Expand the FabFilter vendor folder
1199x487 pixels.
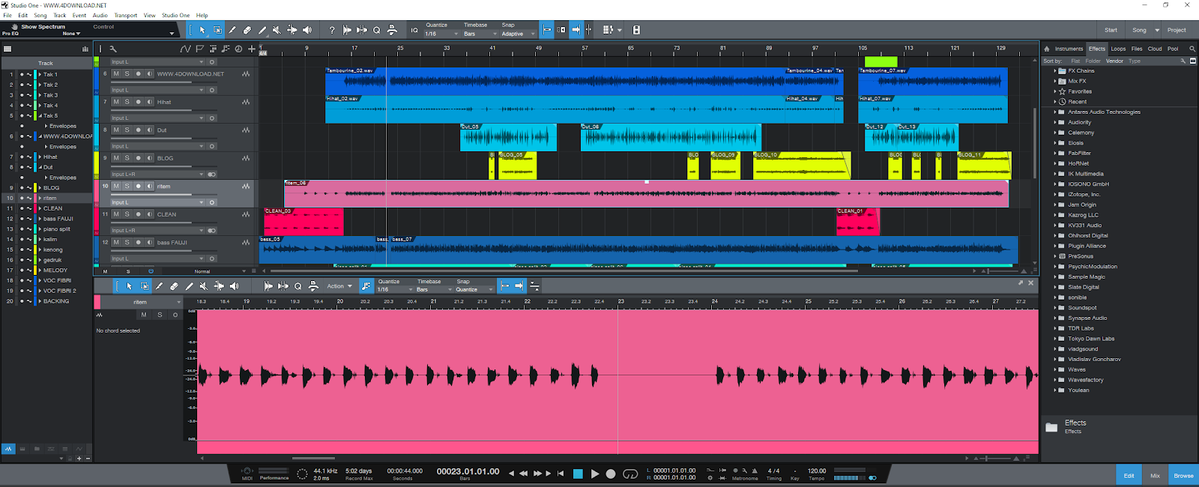point(1054,153)
